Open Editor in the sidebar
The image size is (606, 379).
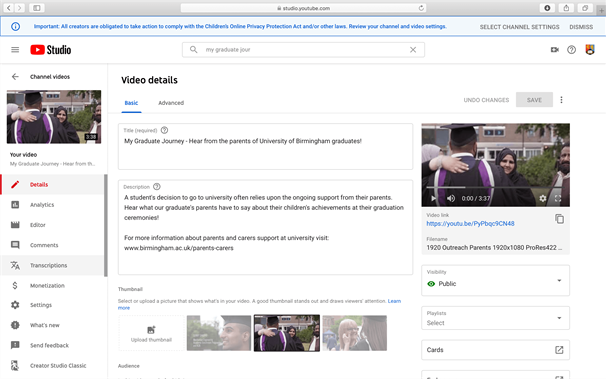pyautogui.click(x=53, y=225)
